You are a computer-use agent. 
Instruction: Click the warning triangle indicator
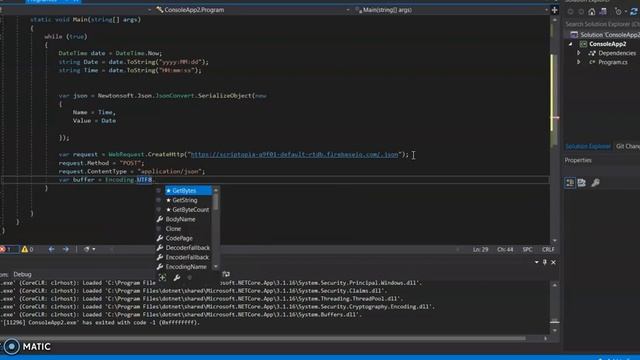coord(25,249)
